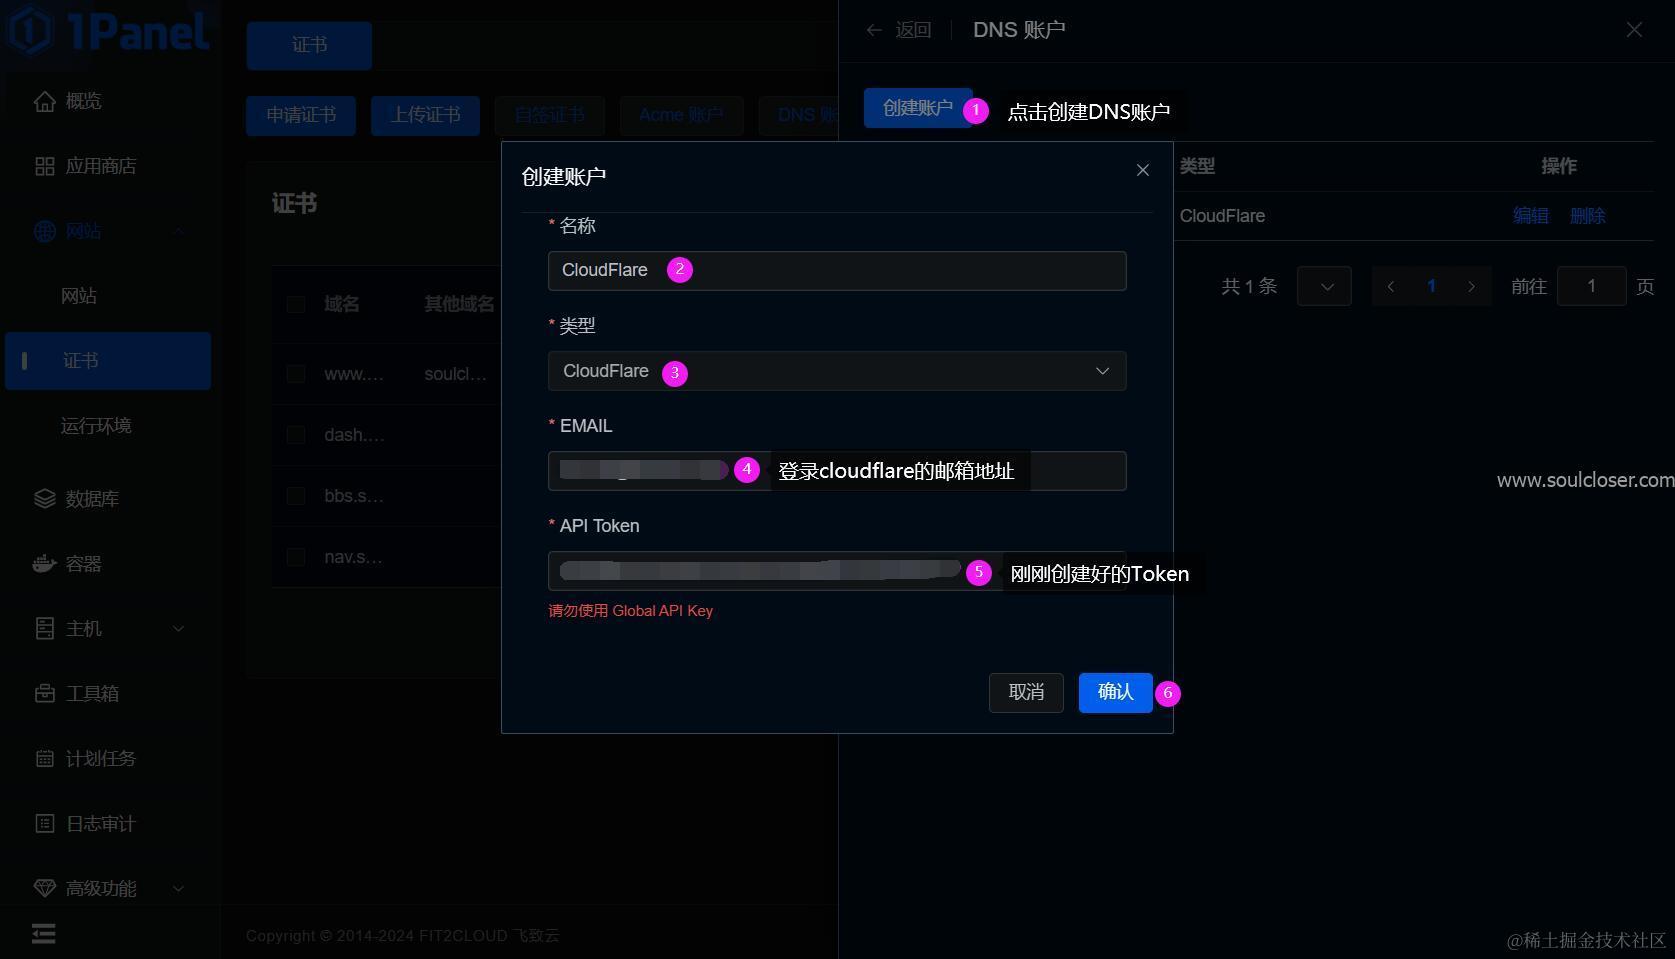Open the 数据库 database stack icon

[x=44, y=498]
